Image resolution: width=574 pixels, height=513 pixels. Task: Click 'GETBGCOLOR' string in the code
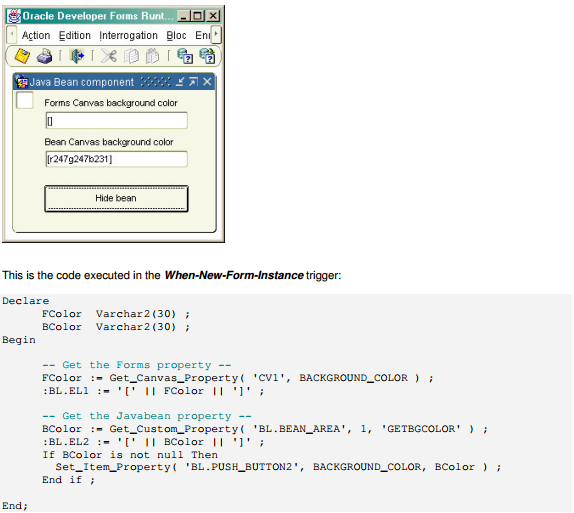pyautogui.click(x=421, y=429)
